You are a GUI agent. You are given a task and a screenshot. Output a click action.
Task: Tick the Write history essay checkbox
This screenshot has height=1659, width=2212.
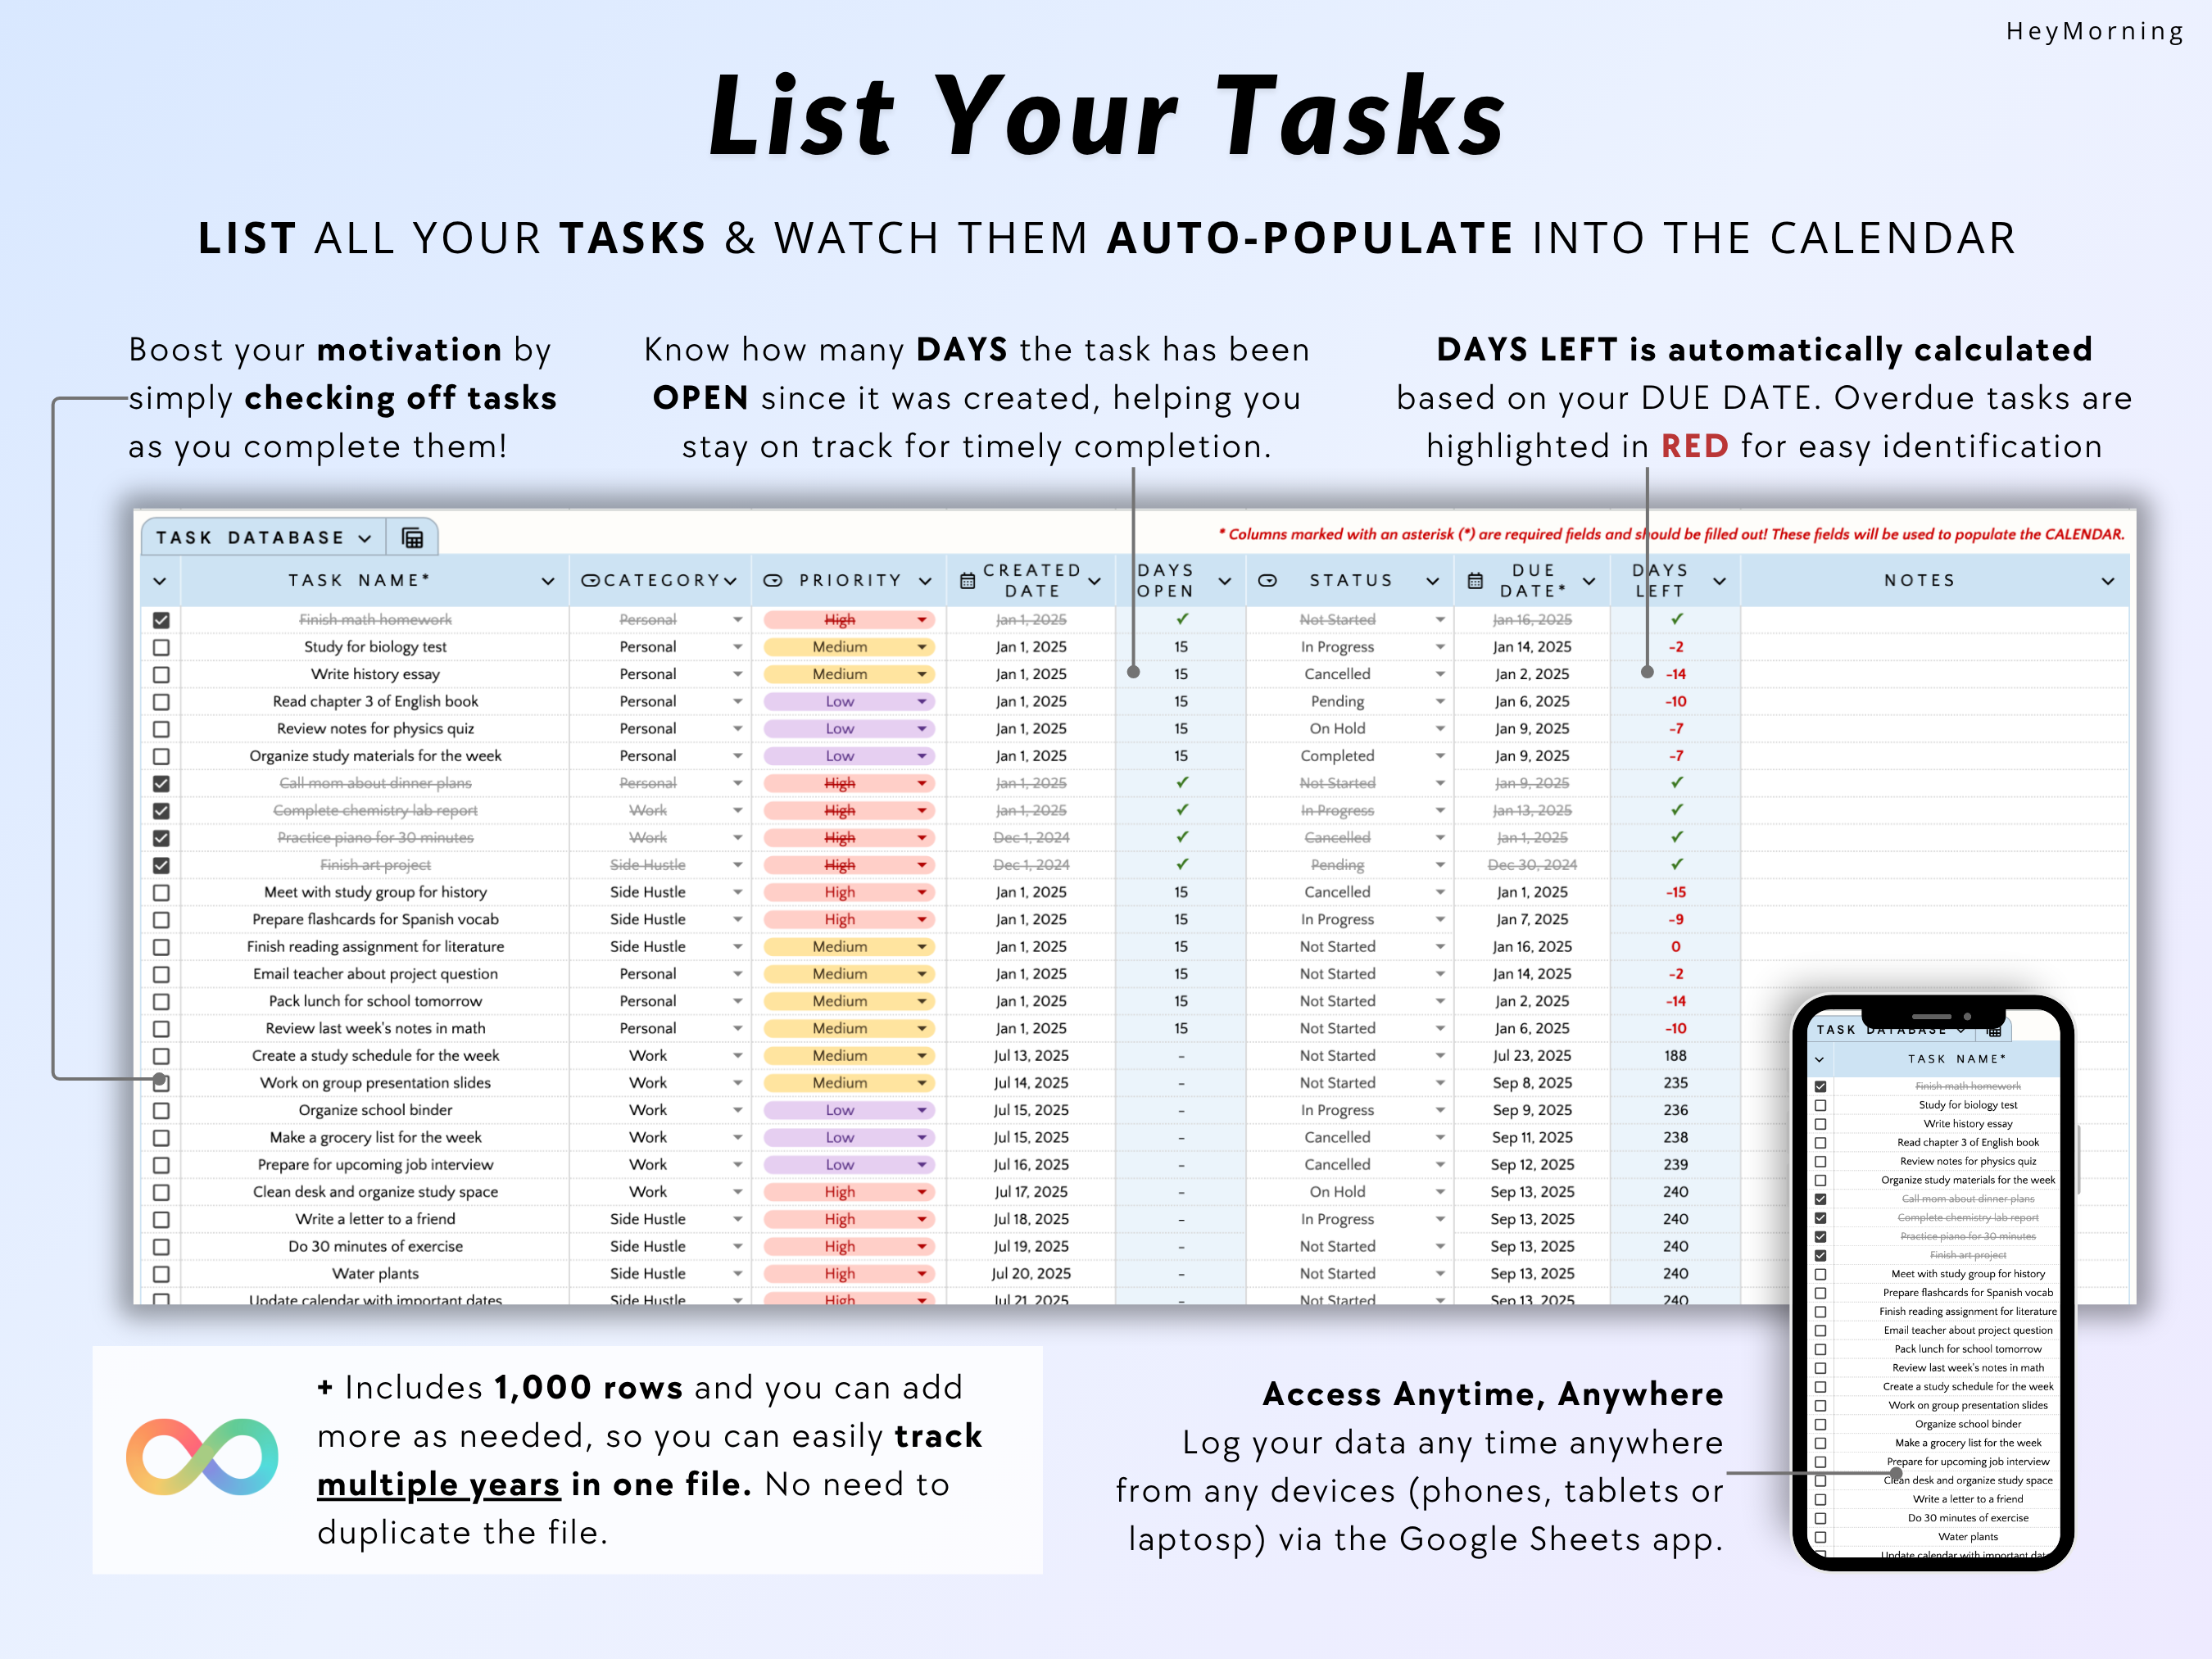tap(161, 674)
